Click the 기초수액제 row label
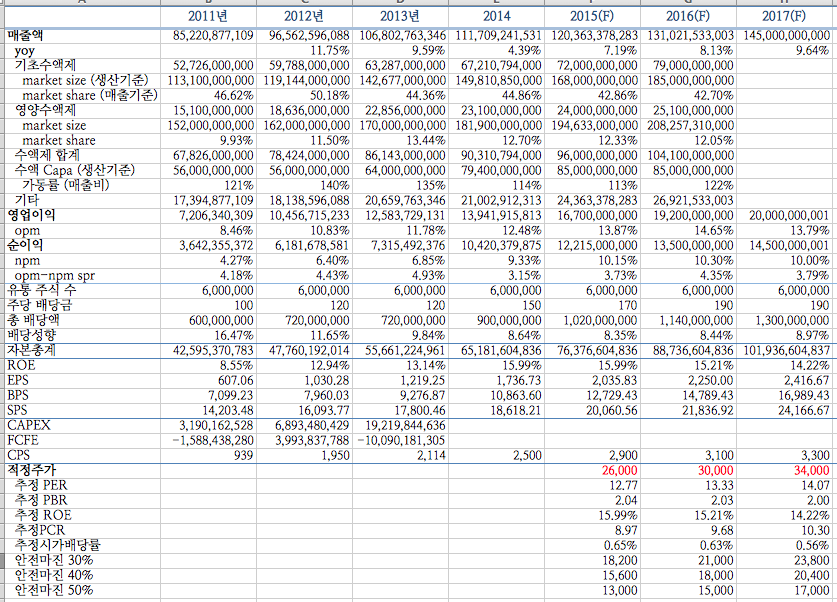Viewport: 837px width, 602px height. click(x=45, y=66)
